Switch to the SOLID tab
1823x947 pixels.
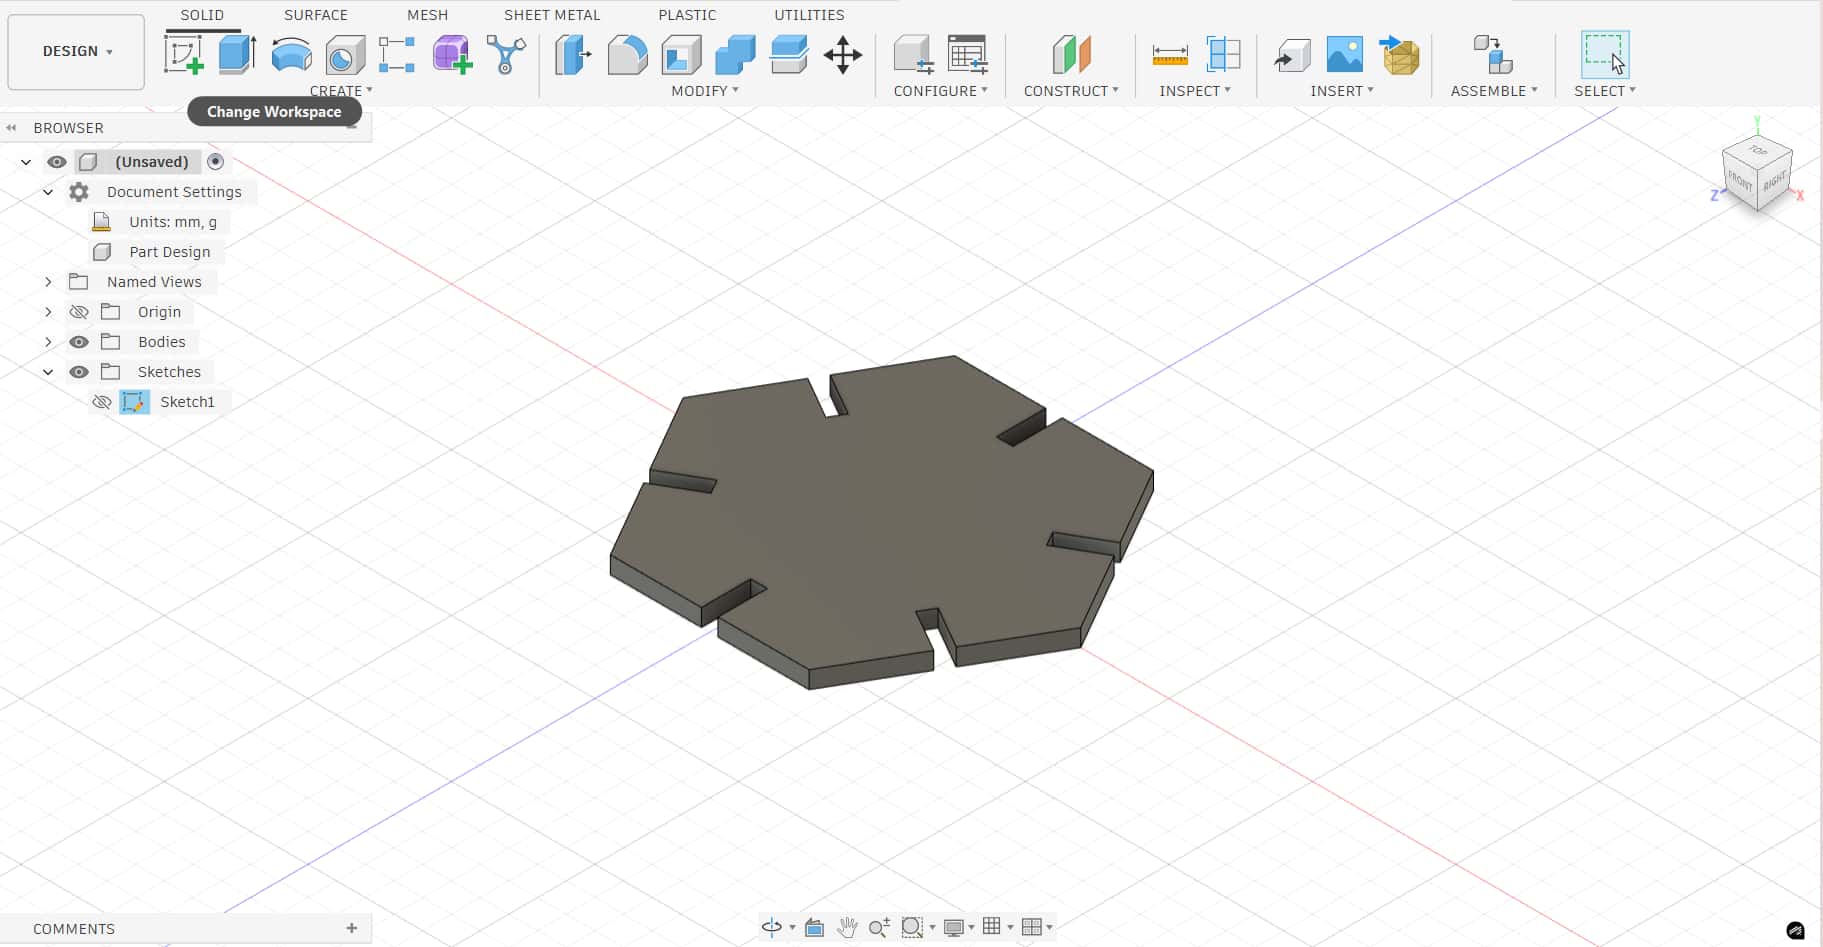[x=202, y=15]
